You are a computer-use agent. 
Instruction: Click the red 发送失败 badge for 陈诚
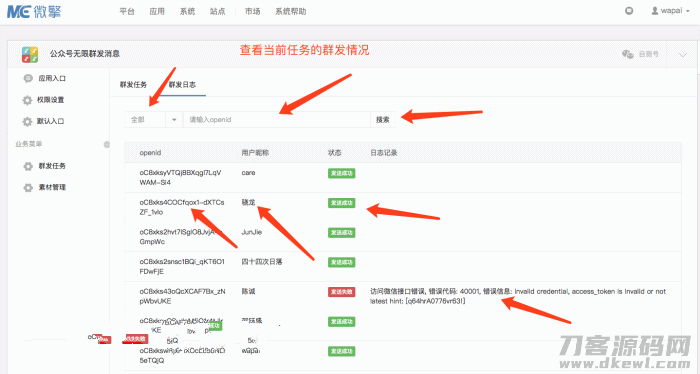(x=342, y=292)
